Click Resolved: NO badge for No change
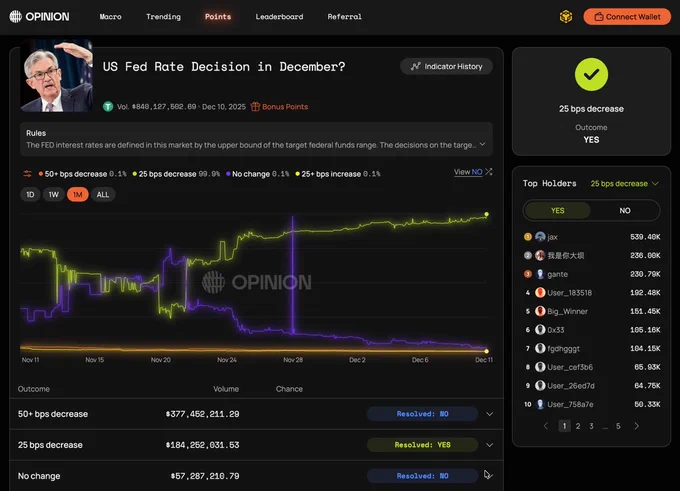Screen dimensions: 680x491 422,476
